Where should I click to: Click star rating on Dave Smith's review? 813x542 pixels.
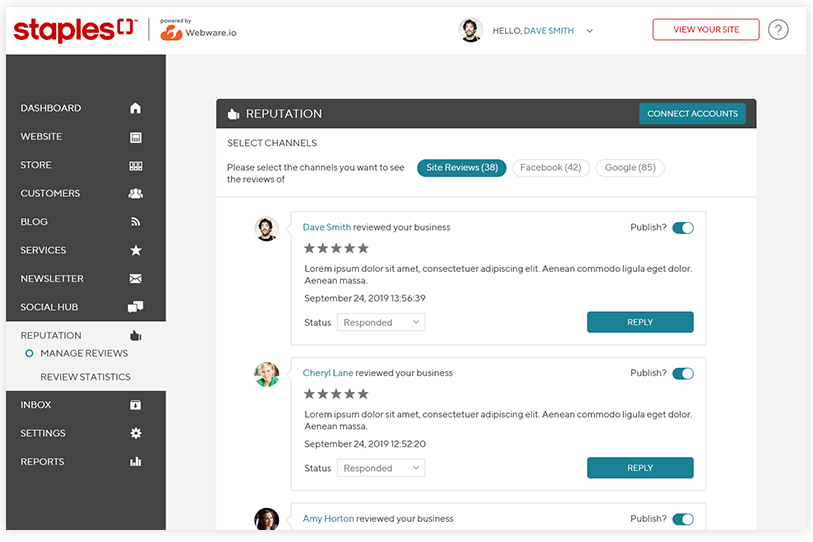pos(336,248)
